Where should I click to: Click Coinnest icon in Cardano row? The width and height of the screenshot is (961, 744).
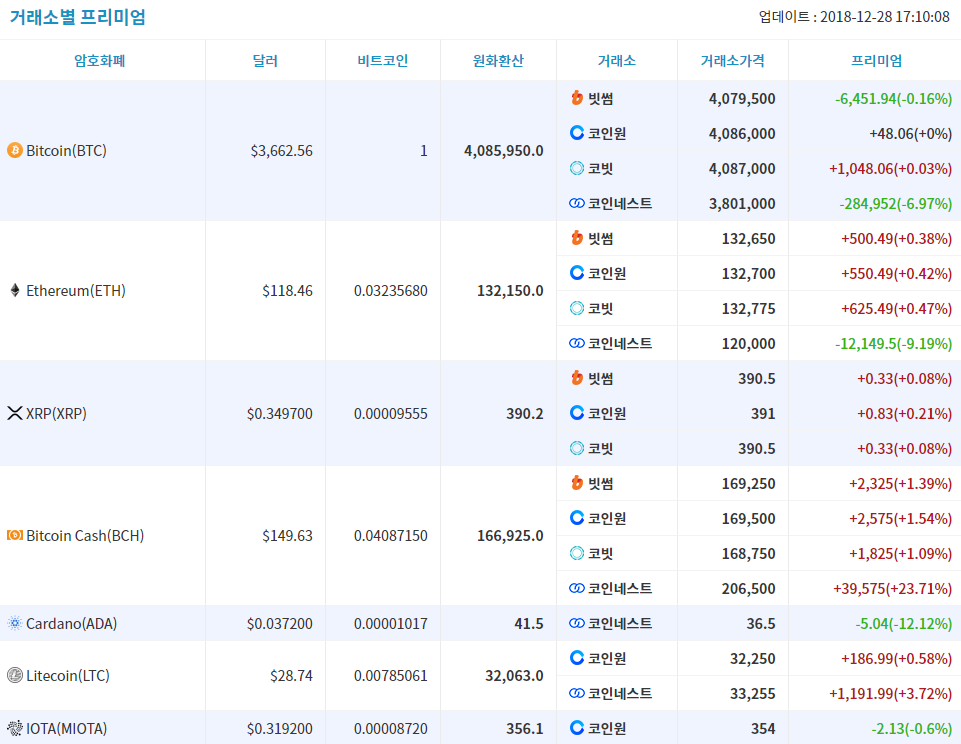577,623
